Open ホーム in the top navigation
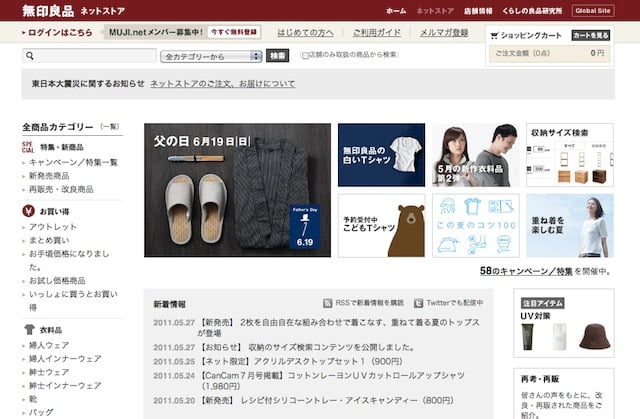640x419 pixels. coord(396,11)
